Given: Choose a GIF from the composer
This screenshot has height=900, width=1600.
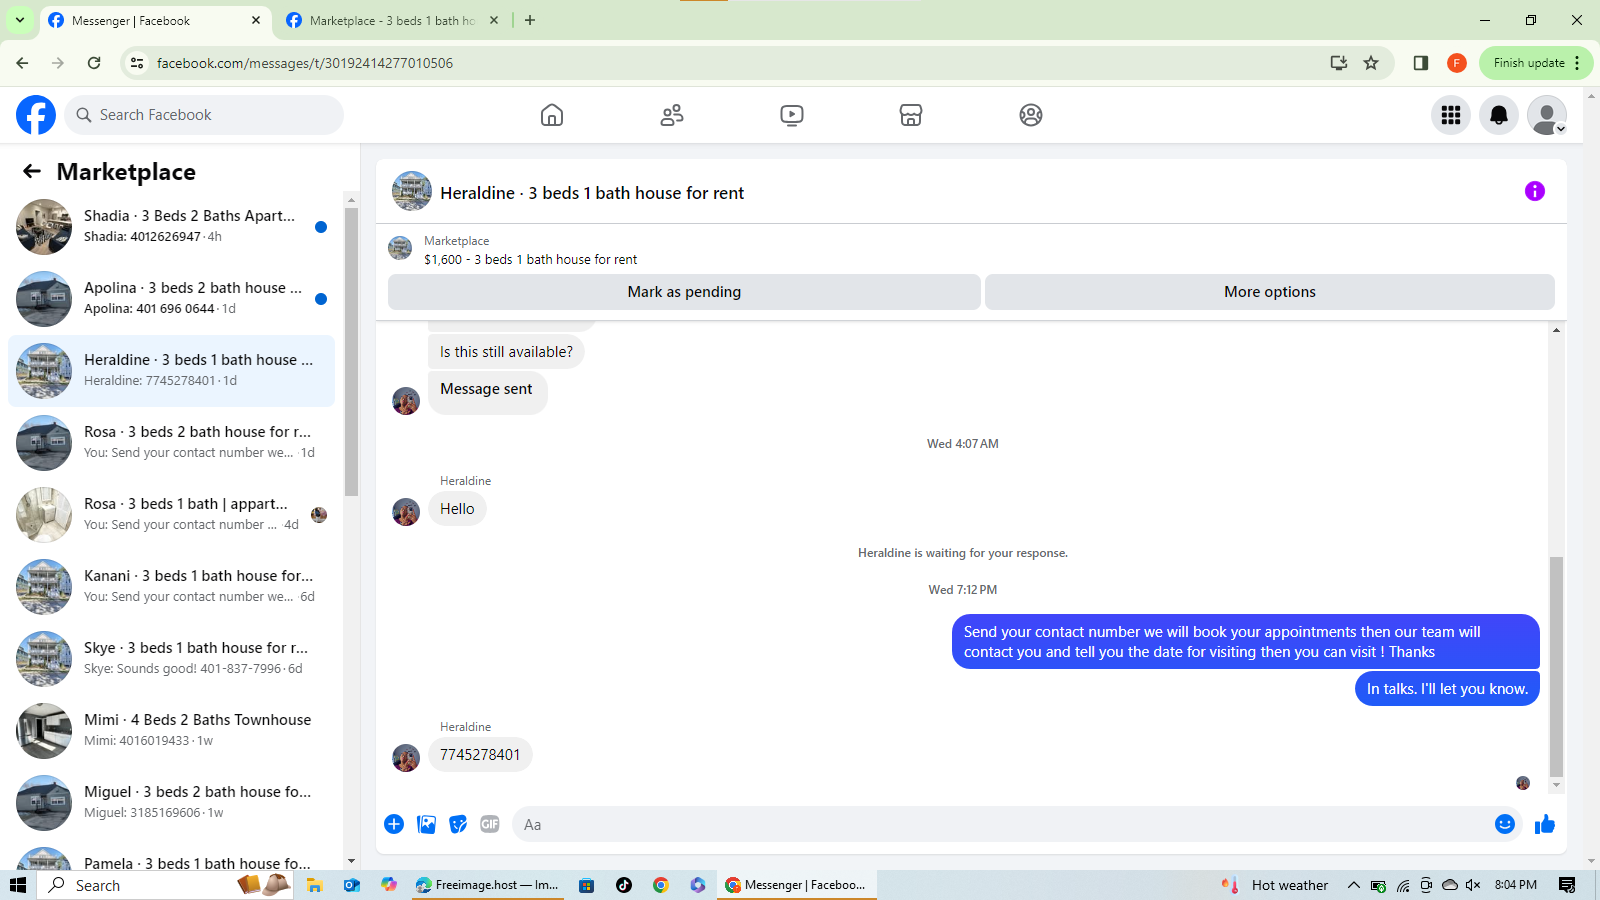Looking at the screenshot, I should tap(490, 824).
